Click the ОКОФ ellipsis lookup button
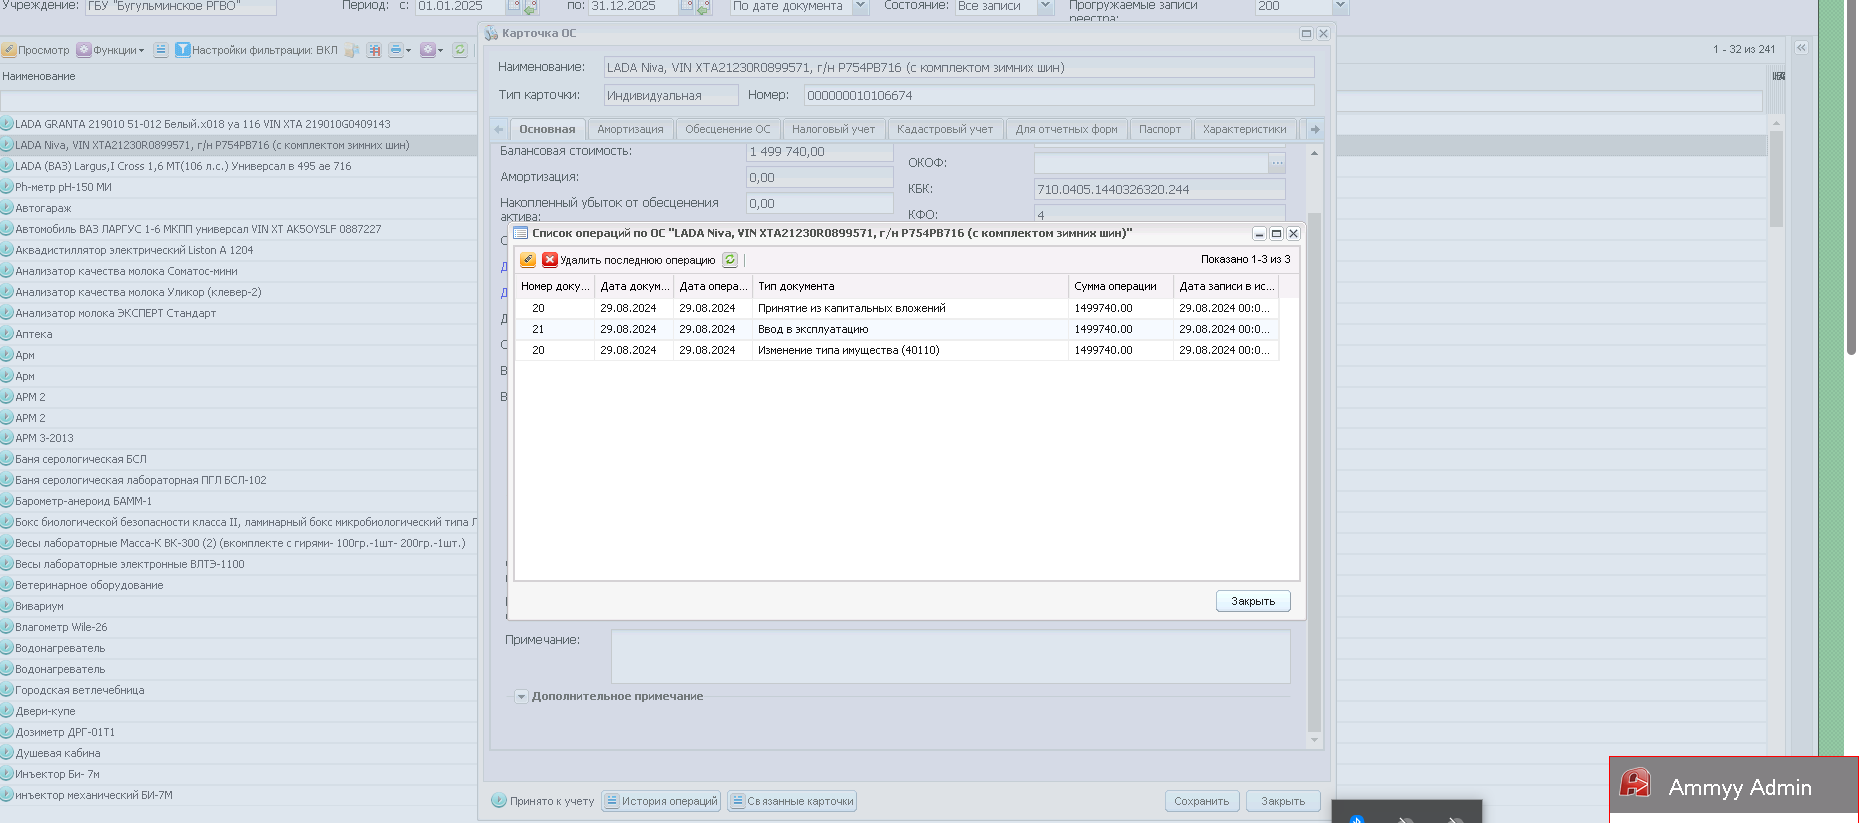 1277,163
